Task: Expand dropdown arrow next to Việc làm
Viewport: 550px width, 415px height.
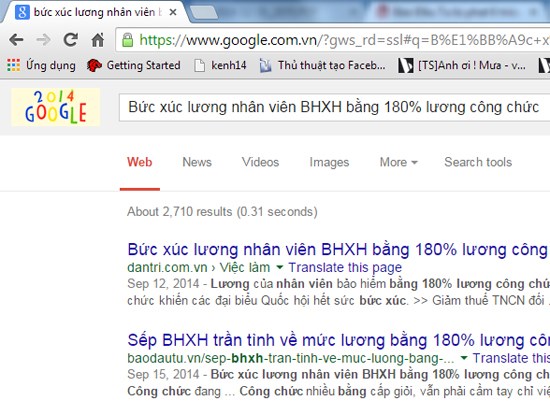Action: pos(280,268)
